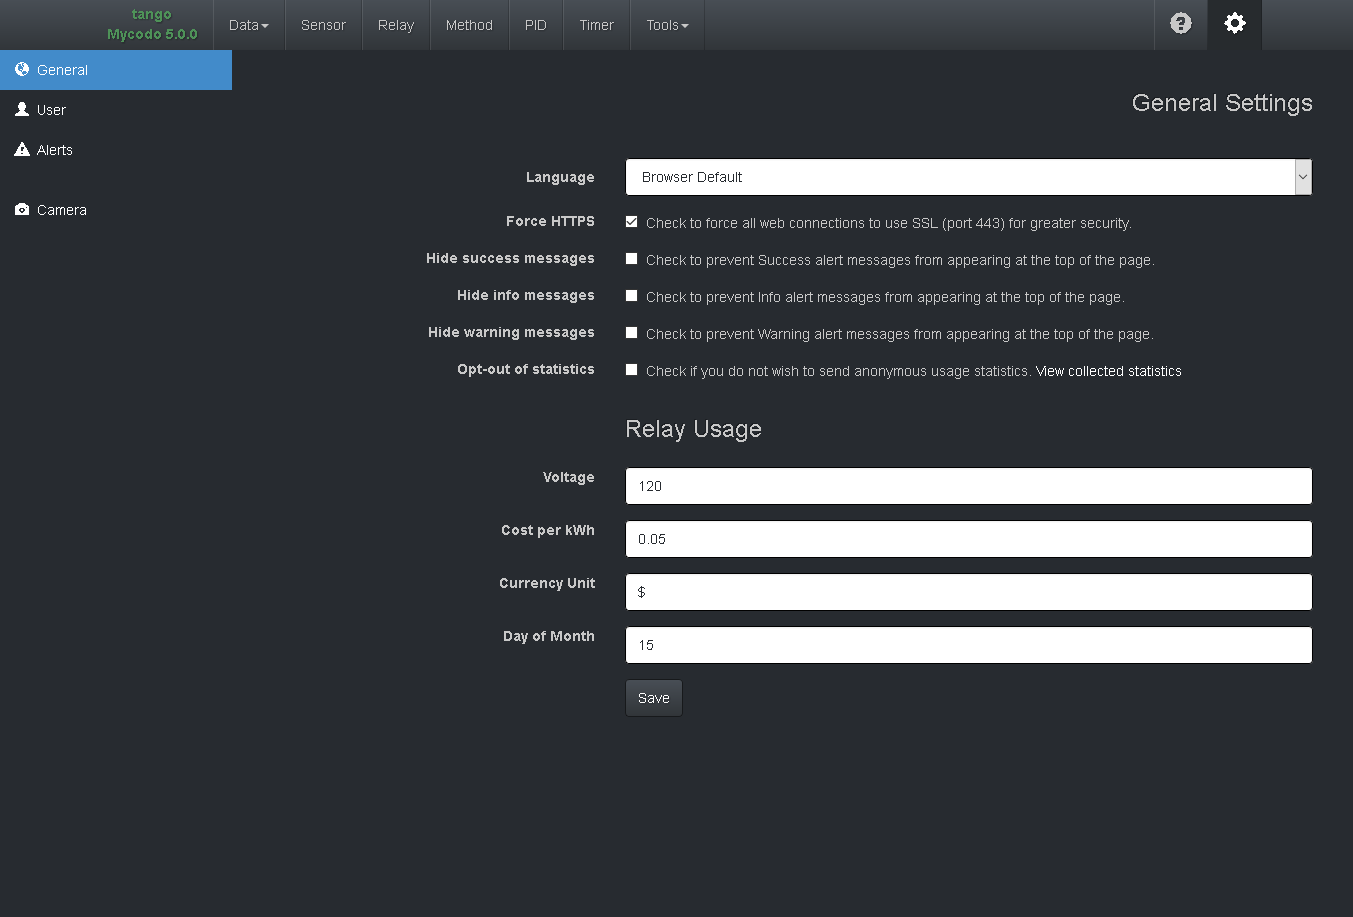The height and width of the screenshot is (917, 1353).
Task: Check the Opt-out of statistics box
Action: [631, 369]
